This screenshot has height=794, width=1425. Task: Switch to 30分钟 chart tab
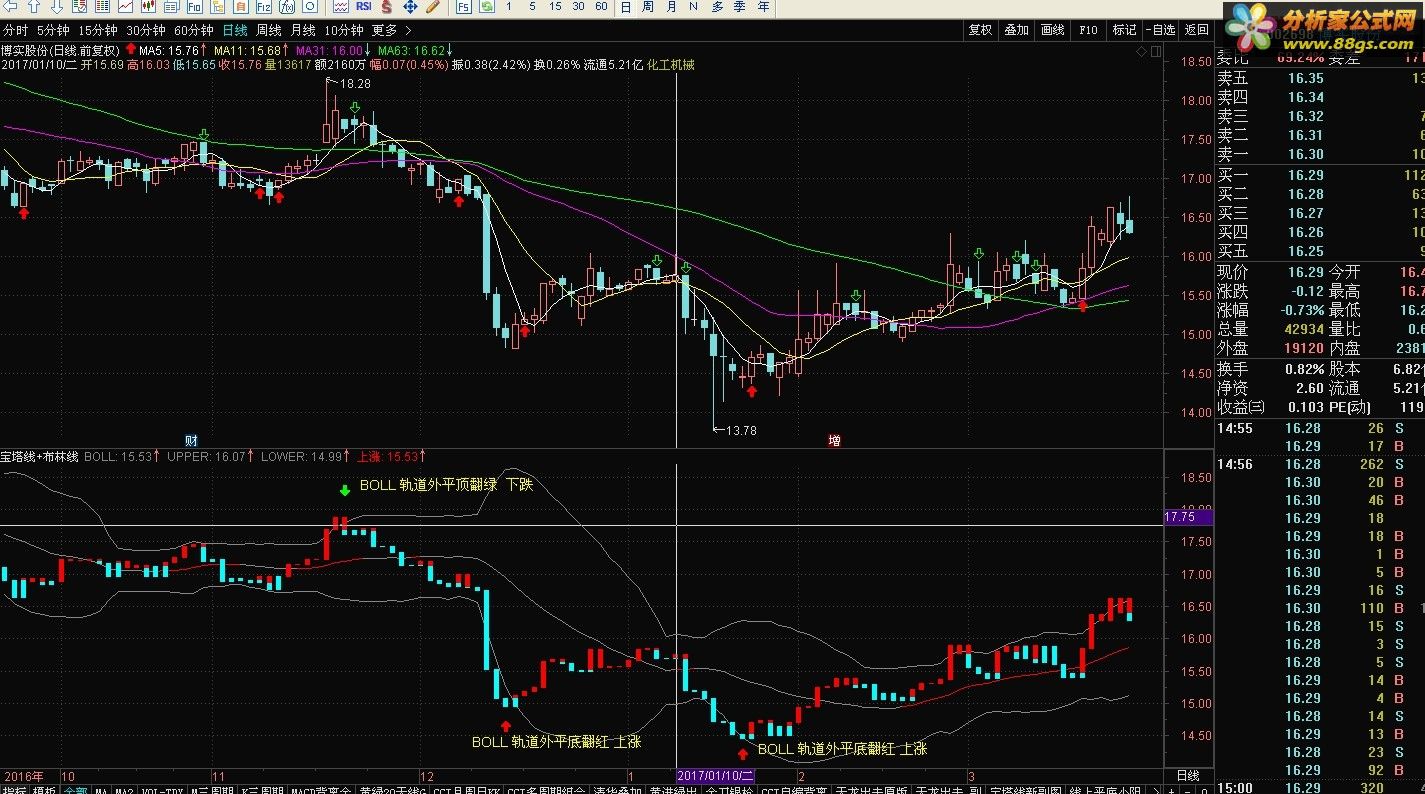click(146, 30)
